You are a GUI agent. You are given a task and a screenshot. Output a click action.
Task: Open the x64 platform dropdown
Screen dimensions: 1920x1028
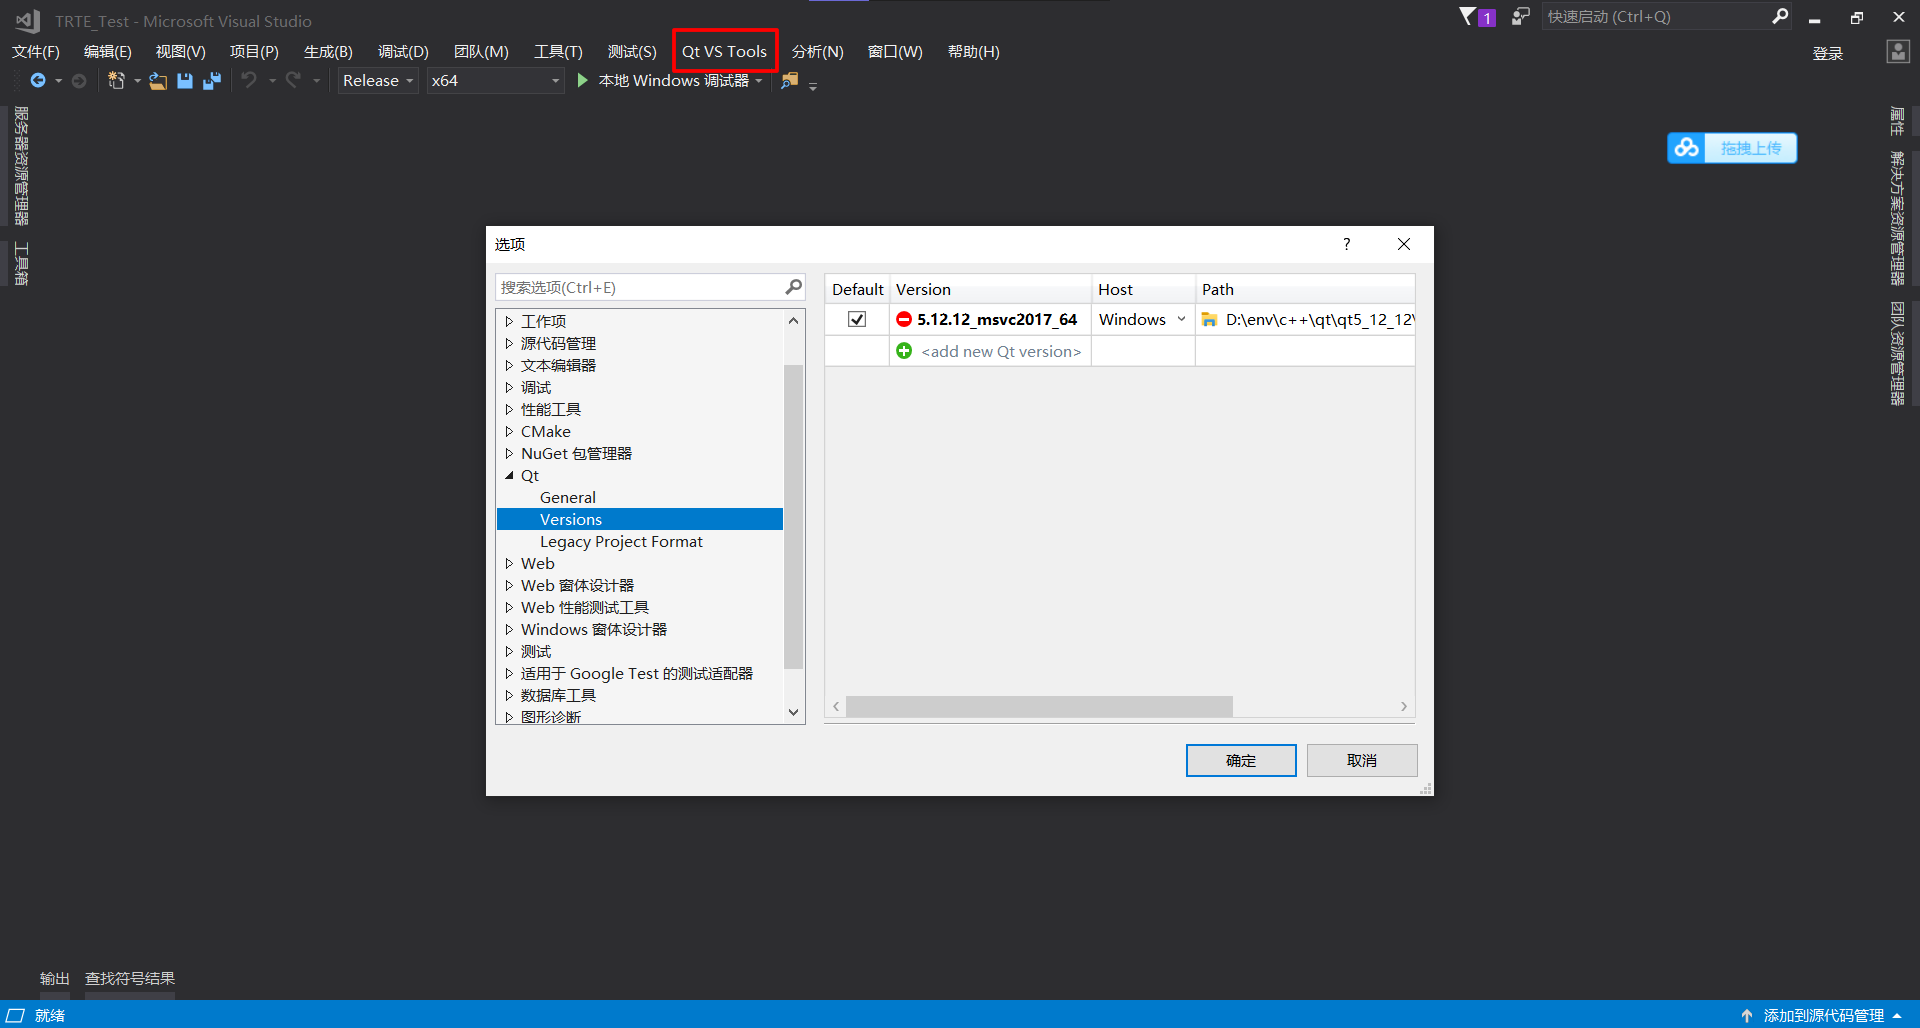coord(496,81)
